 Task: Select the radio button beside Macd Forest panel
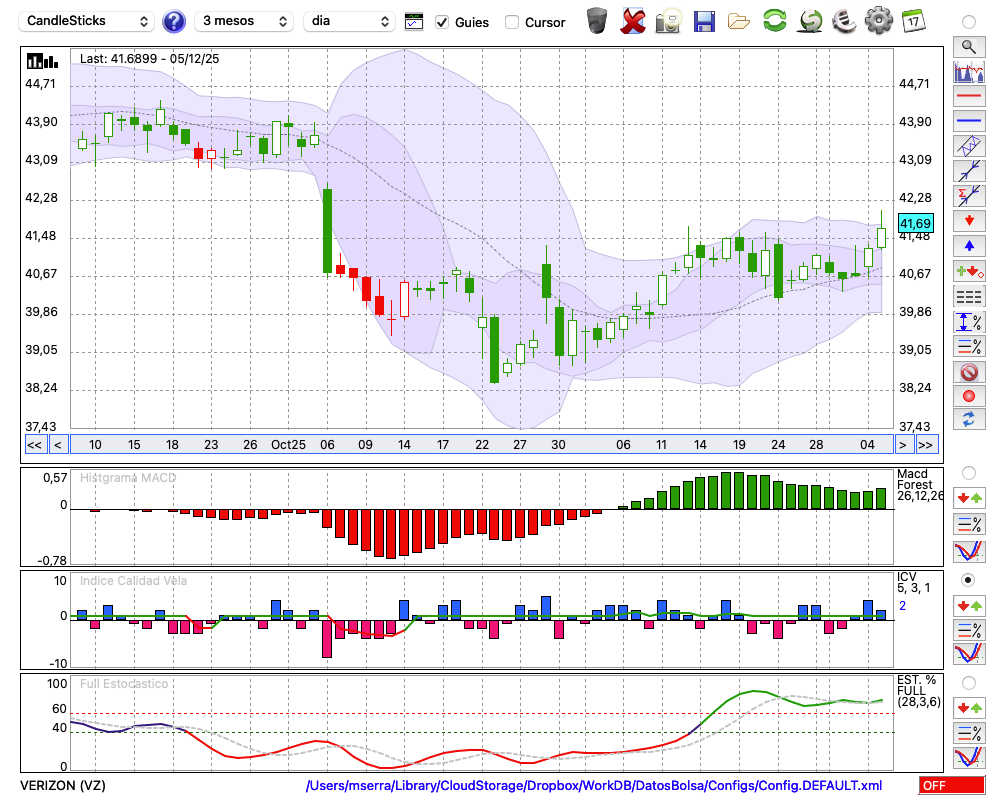(968, 472)
